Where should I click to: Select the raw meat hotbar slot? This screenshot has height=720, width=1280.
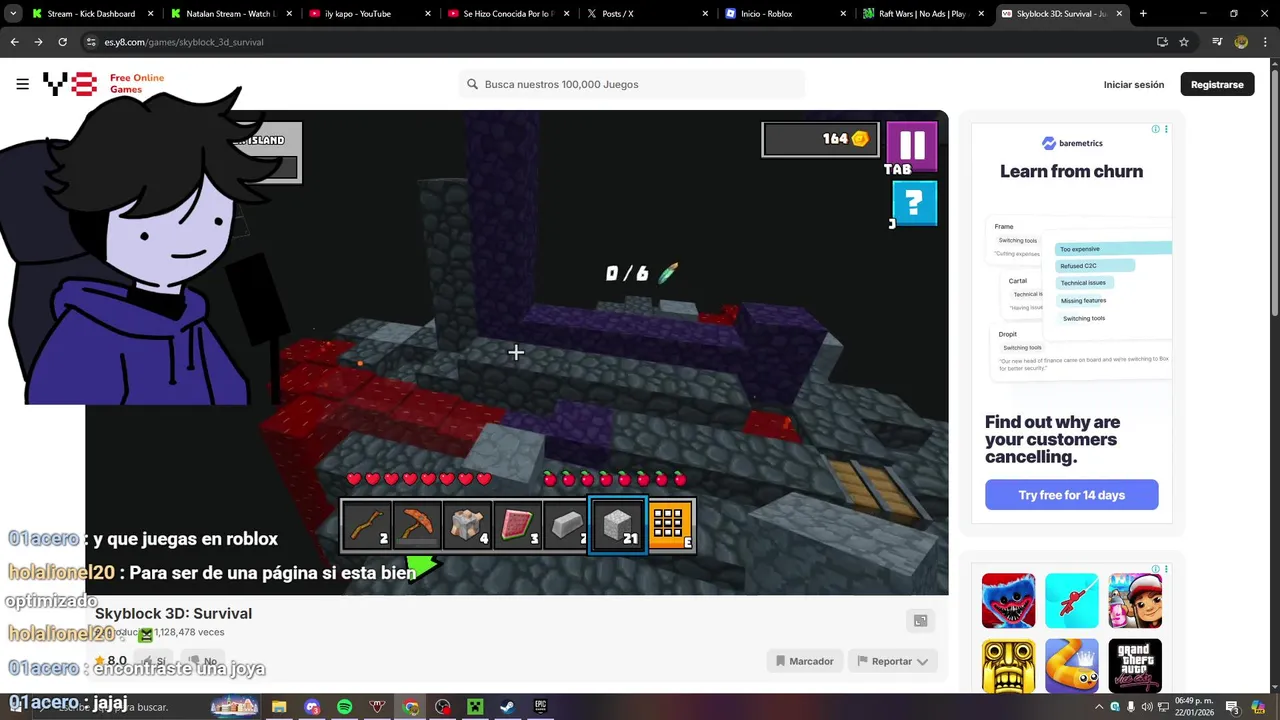(x=517, y=525)
